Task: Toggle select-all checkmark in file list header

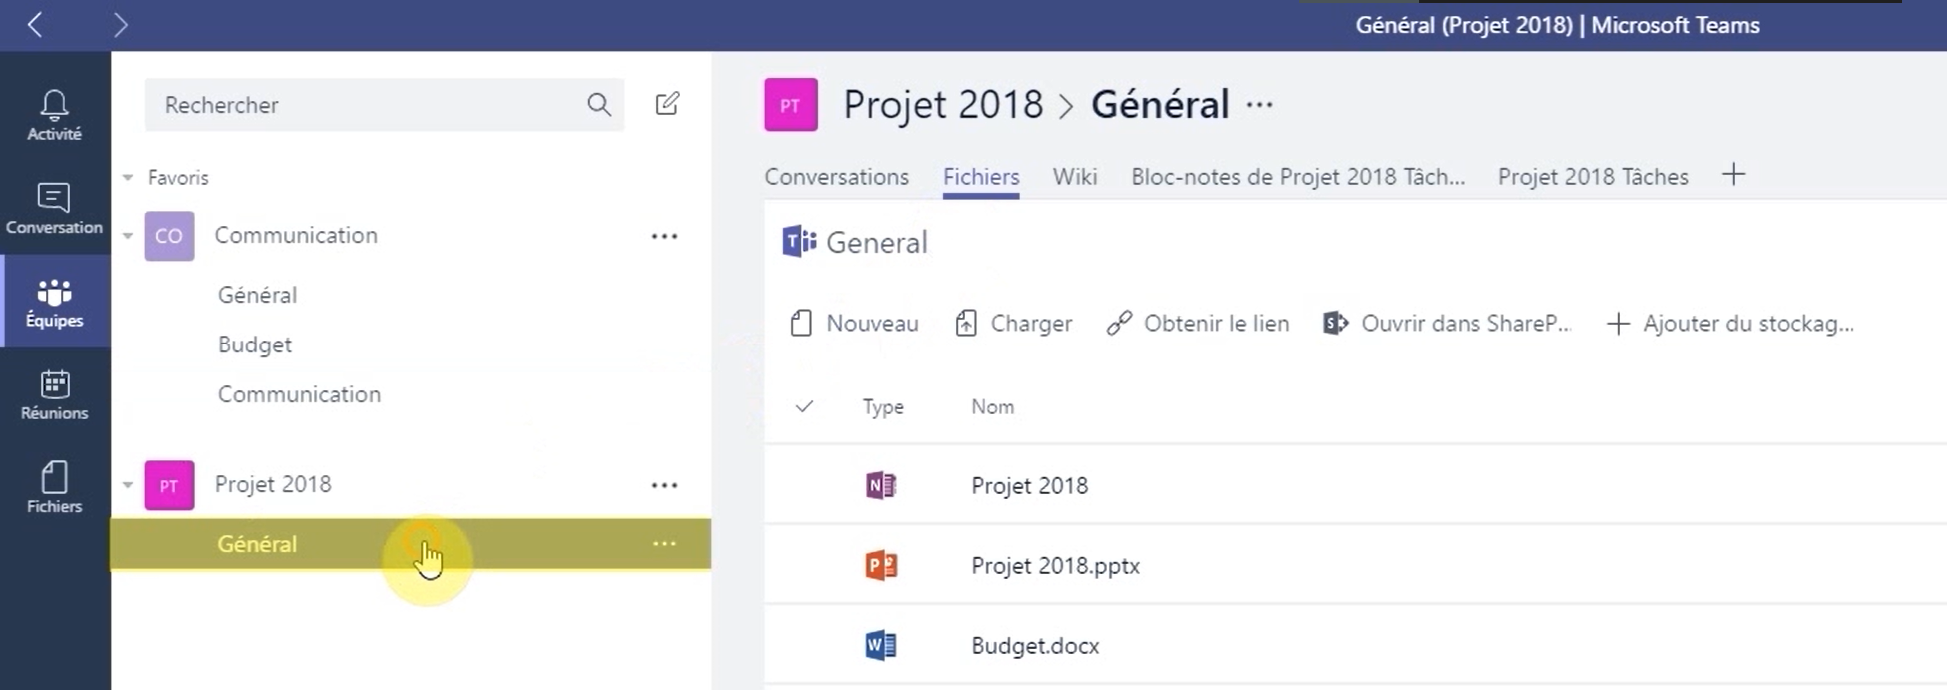Action: tap(804, 406)
